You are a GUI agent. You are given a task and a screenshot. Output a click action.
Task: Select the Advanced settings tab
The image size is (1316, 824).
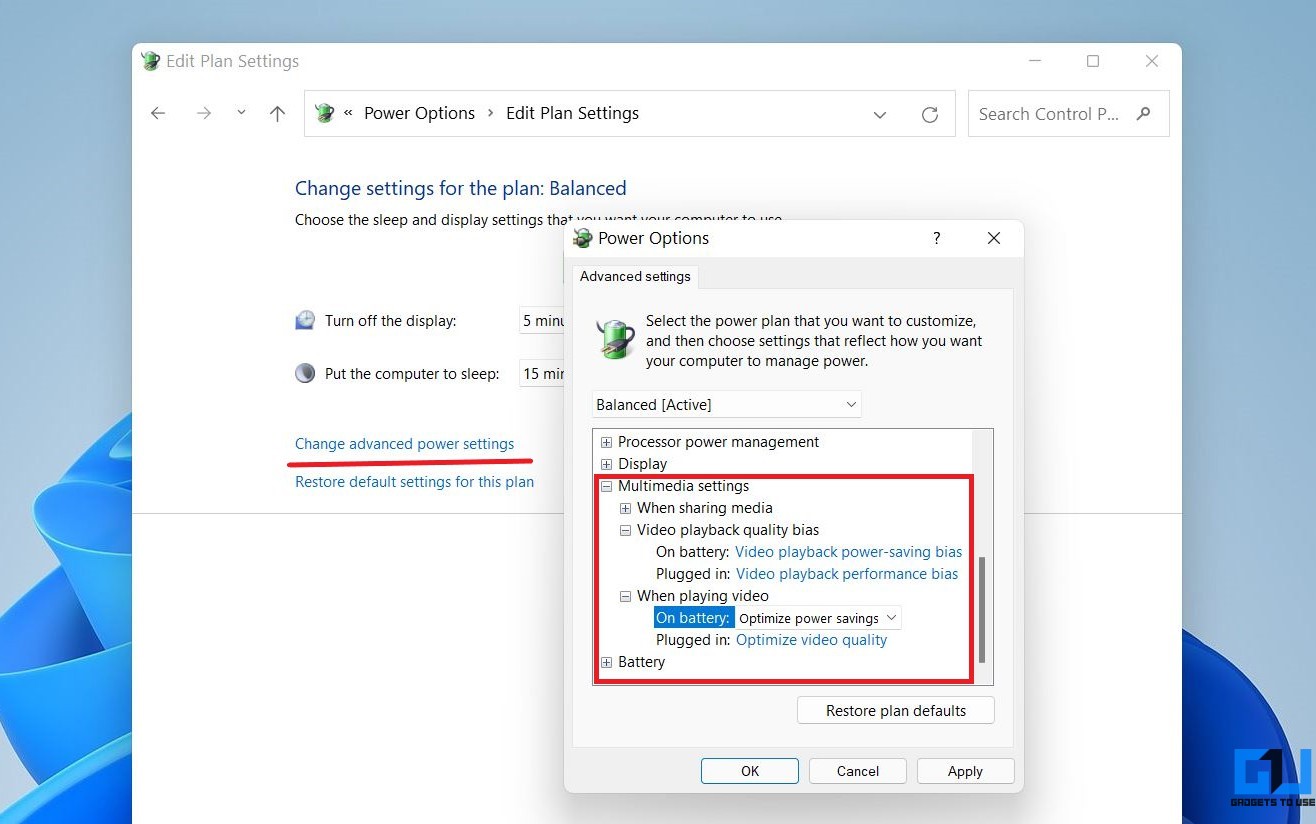635,276
